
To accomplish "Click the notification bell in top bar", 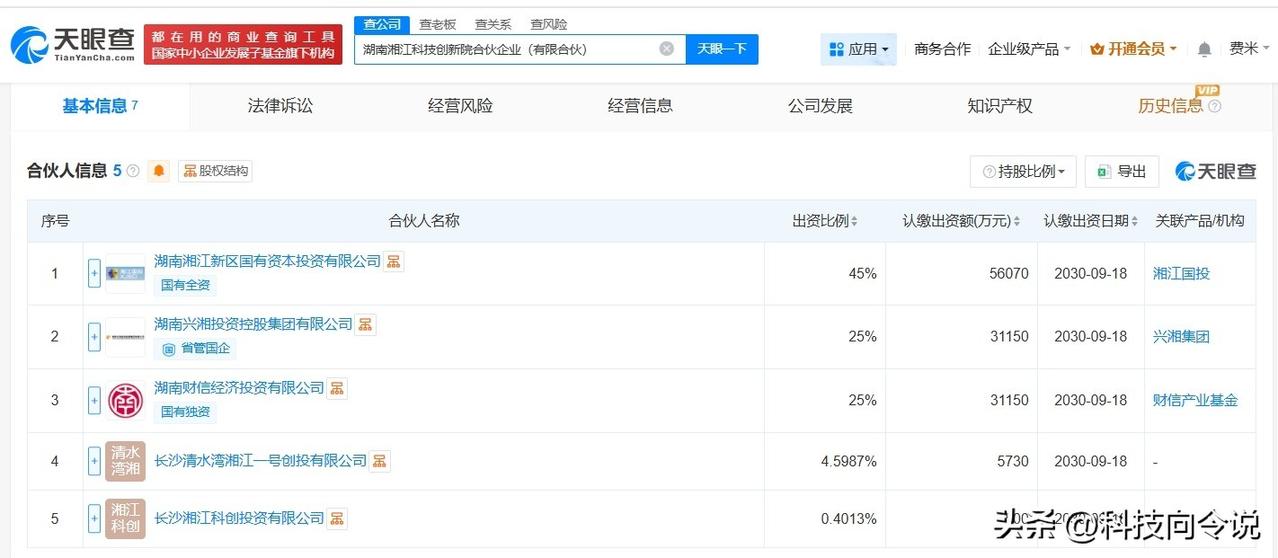I will point(1204,49).
